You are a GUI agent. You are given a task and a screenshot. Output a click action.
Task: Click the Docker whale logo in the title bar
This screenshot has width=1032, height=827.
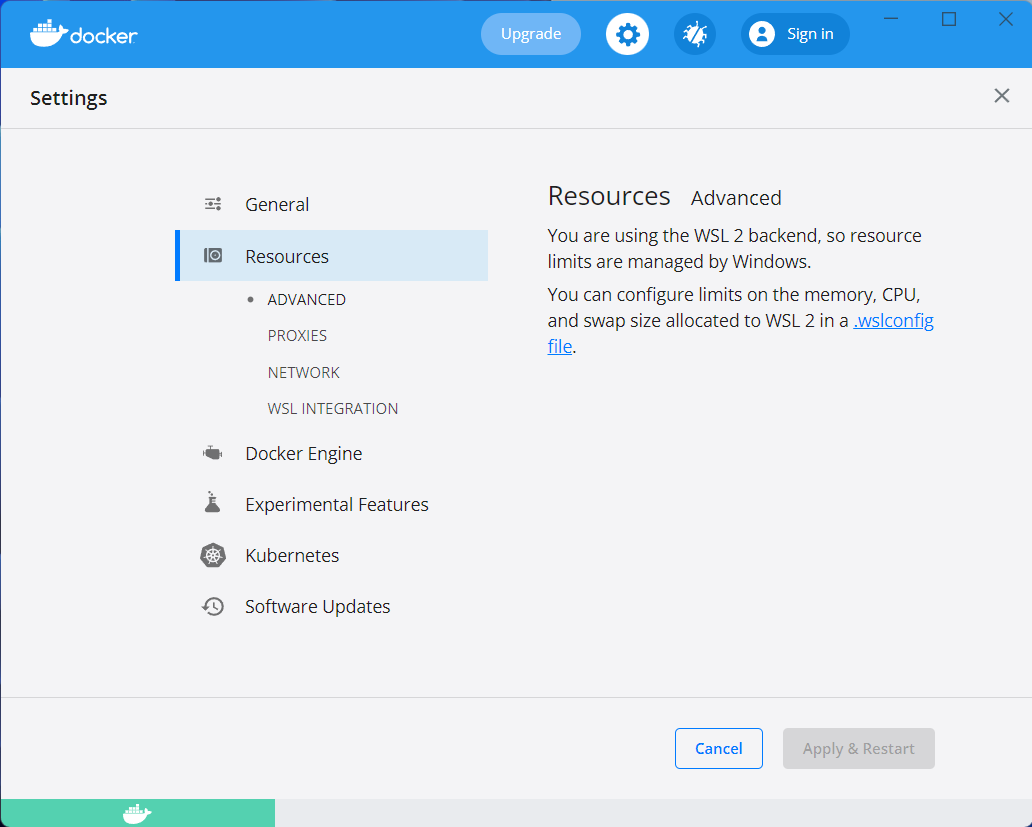(48, 33)
